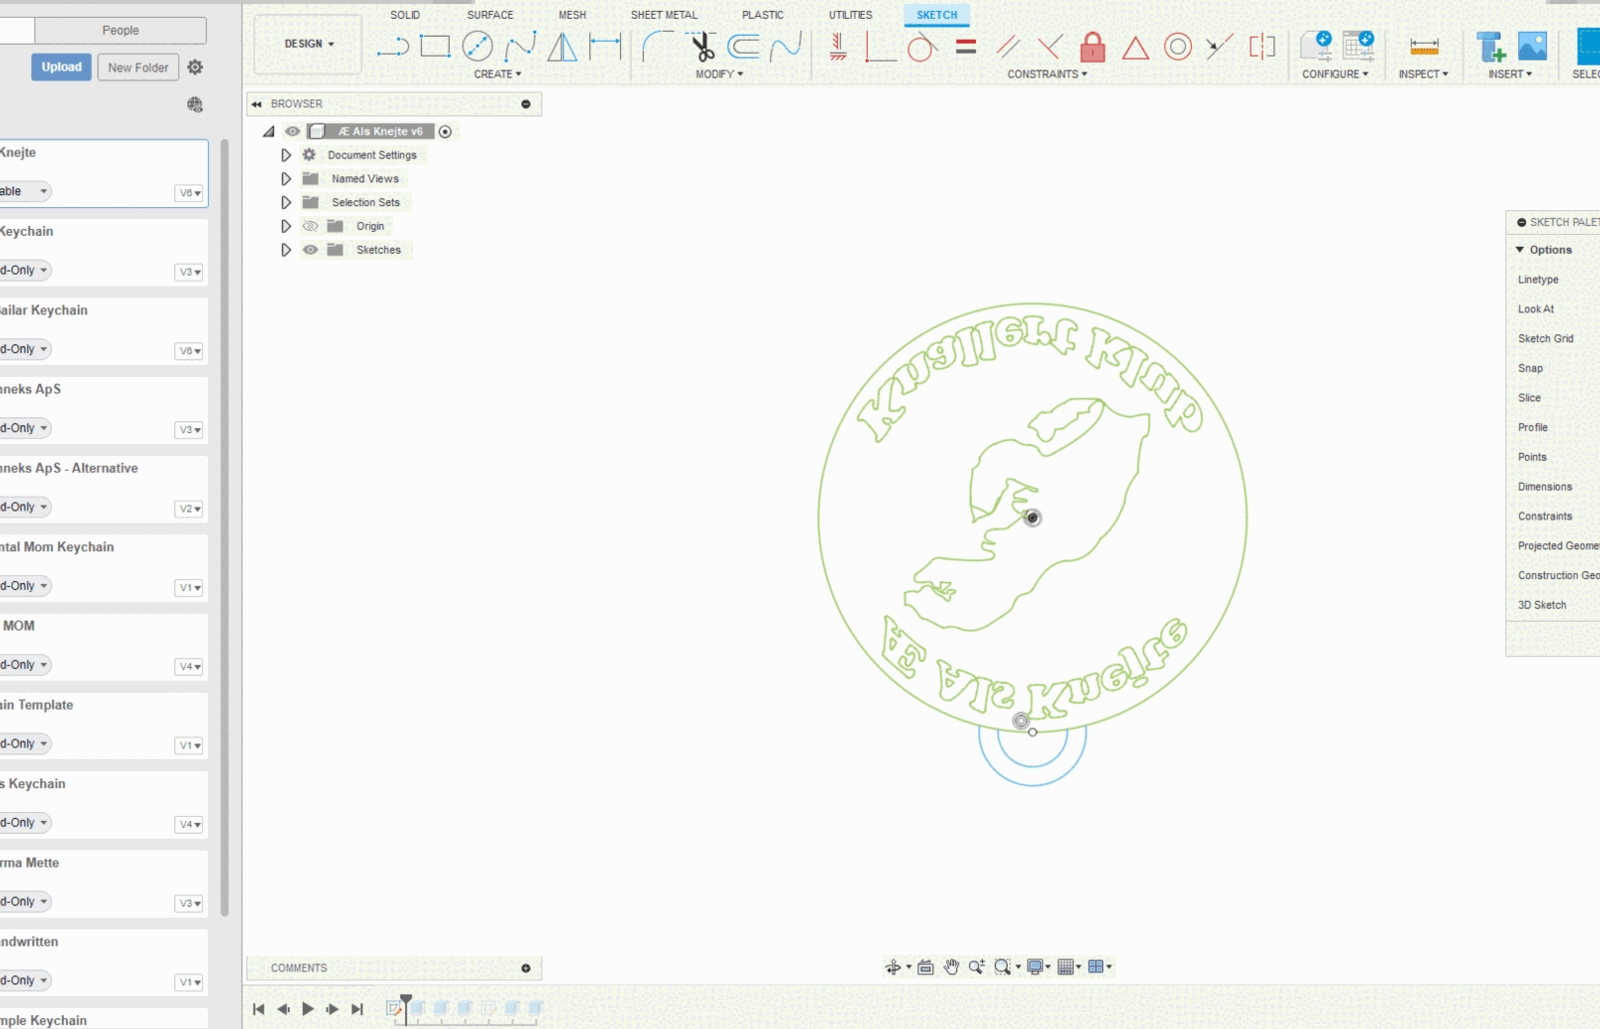
Task: Collapse the Browser panel arrows
Action: [x=257, y=104]
